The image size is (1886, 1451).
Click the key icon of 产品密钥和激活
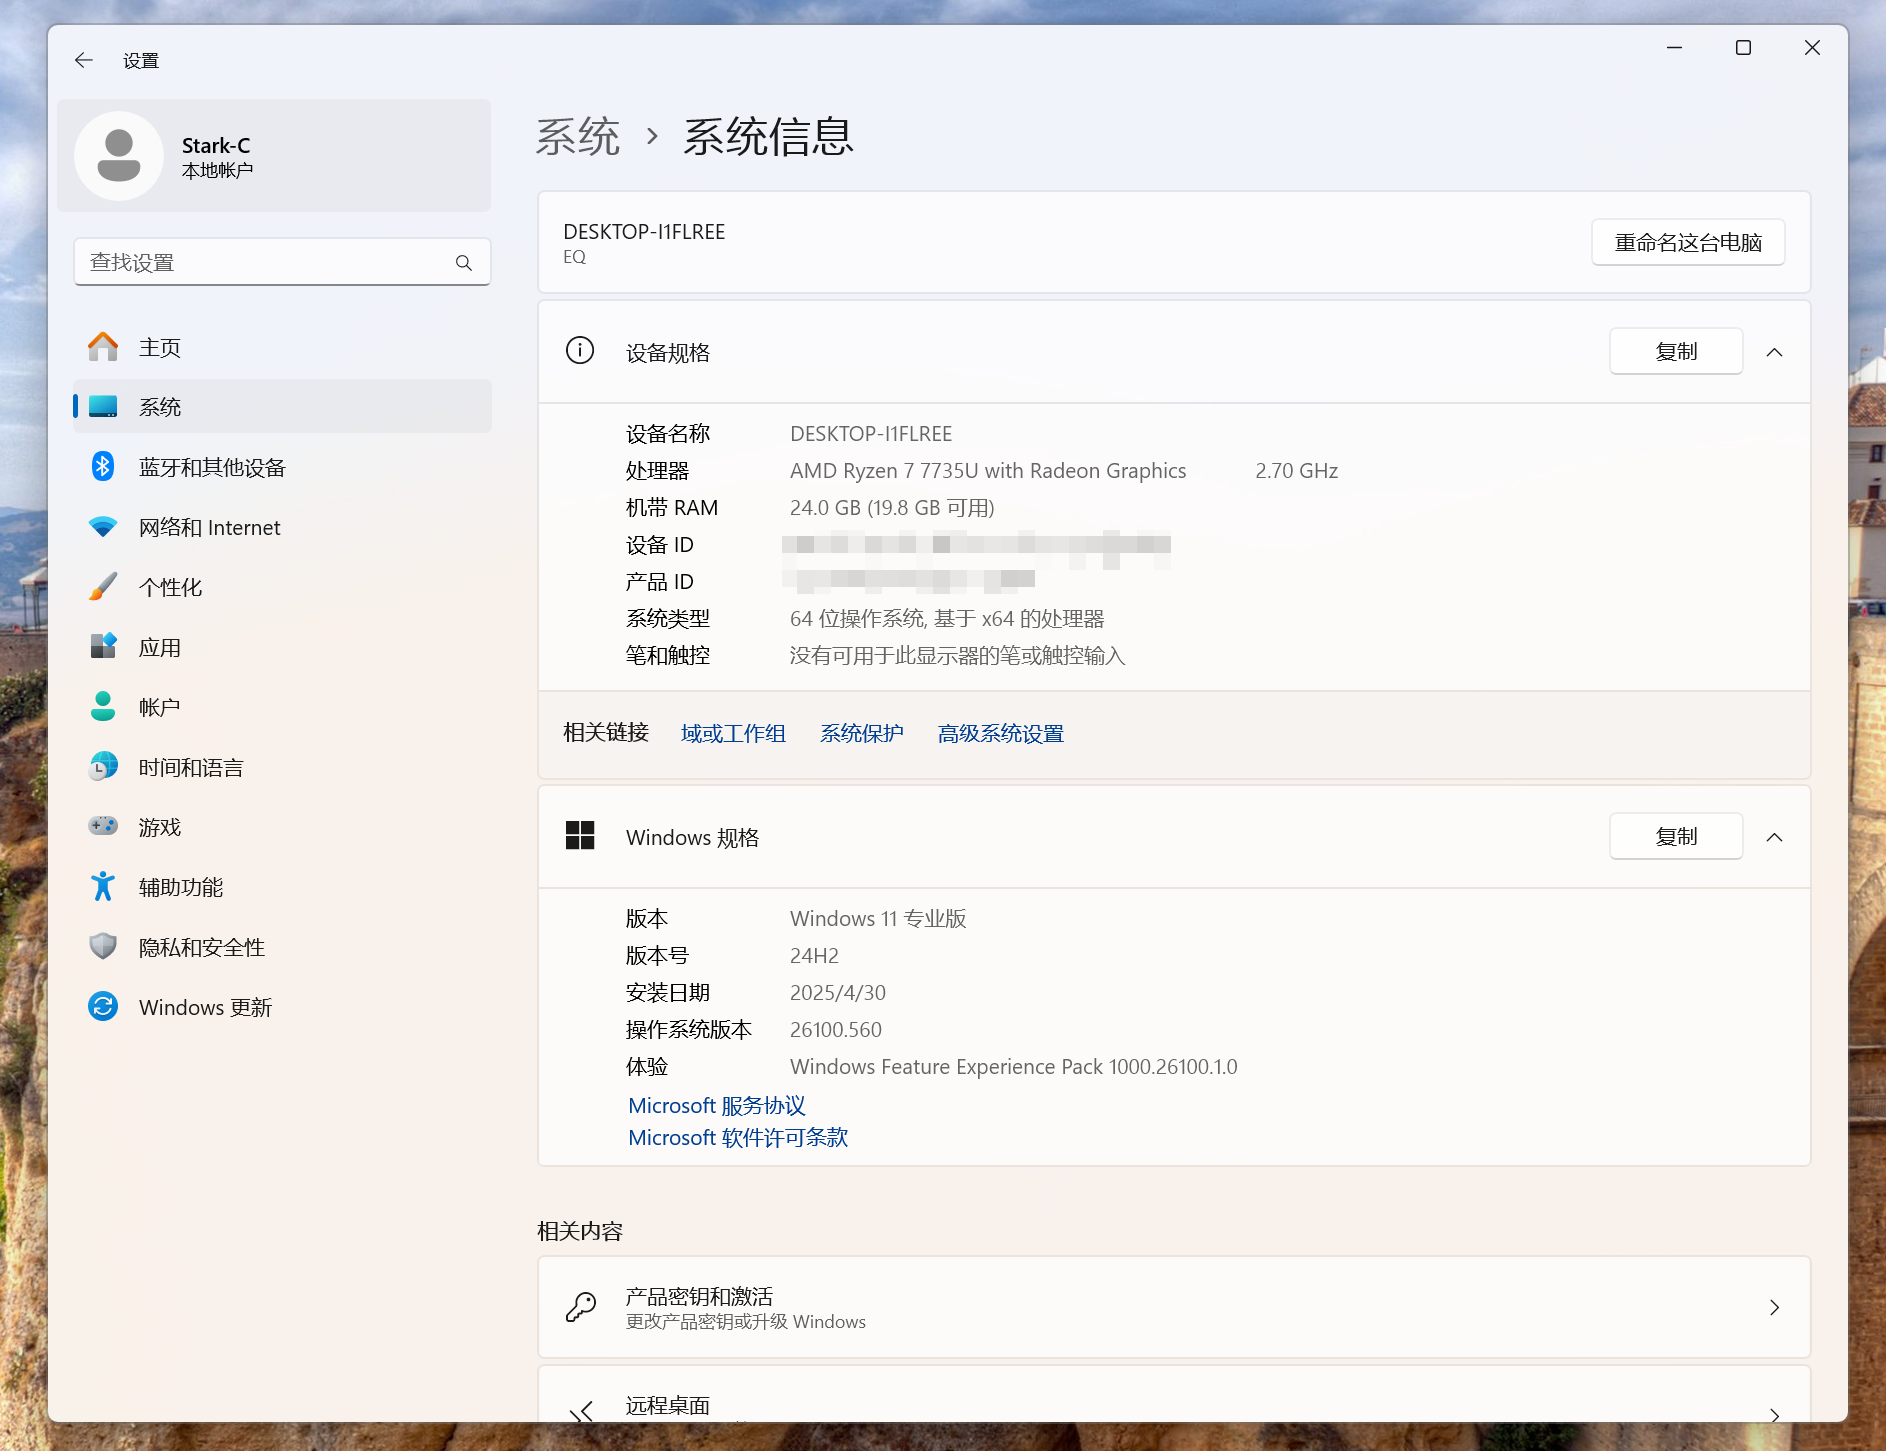click(x=580, y=1307)
